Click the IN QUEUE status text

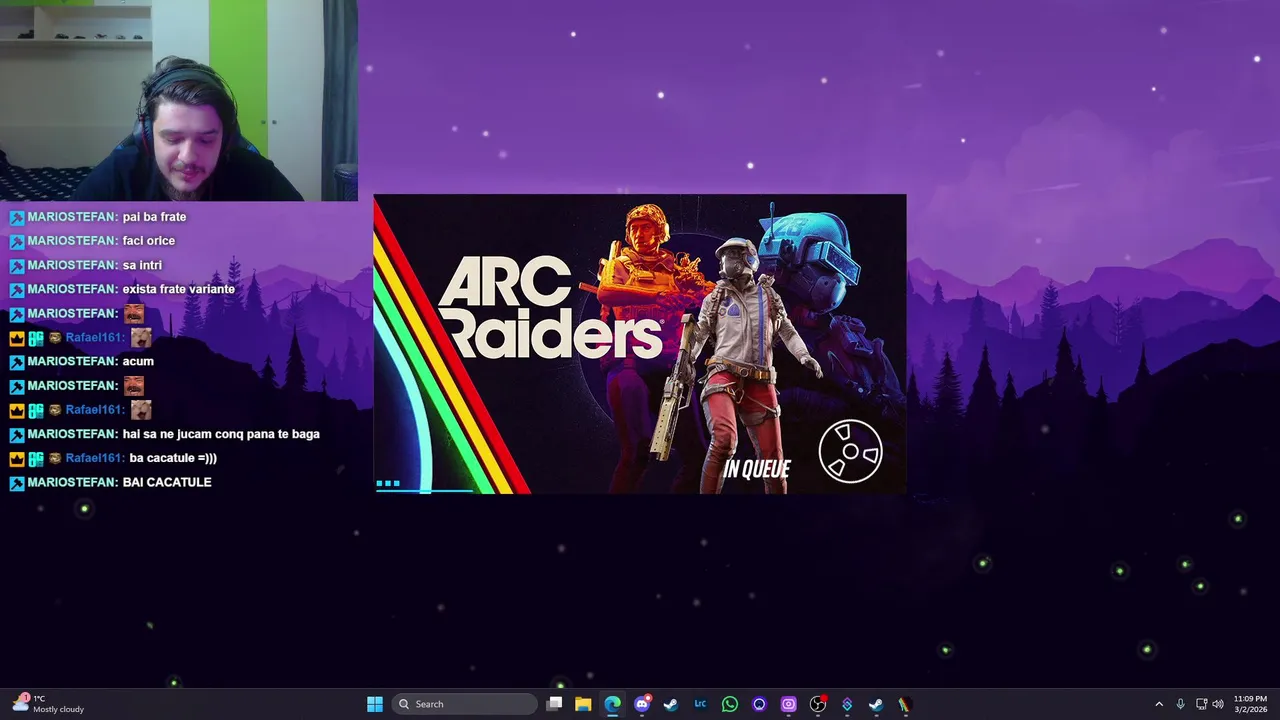click(x=757, y=469)
